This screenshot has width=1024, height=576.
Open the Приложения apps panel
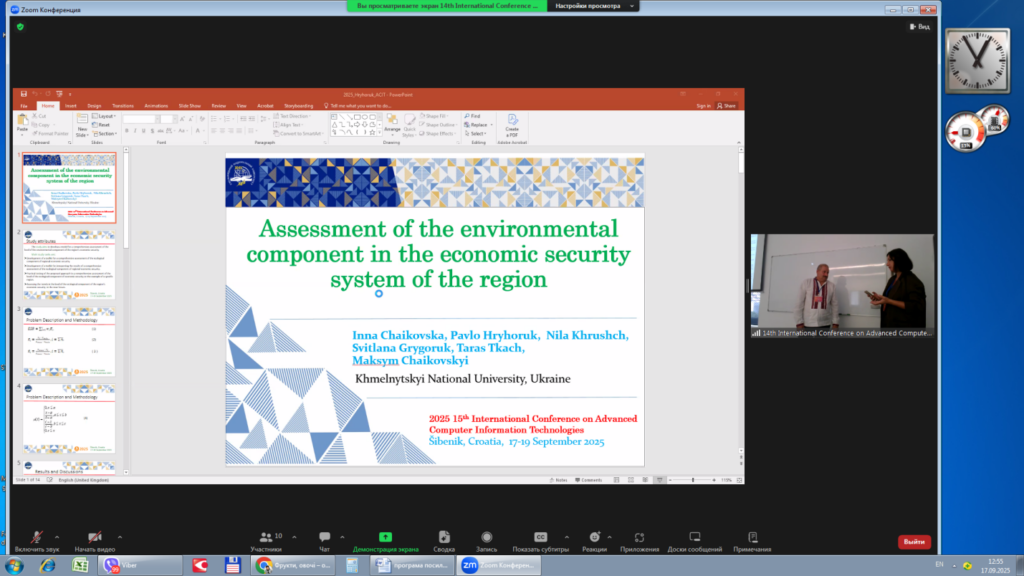(x=639, y=539)
